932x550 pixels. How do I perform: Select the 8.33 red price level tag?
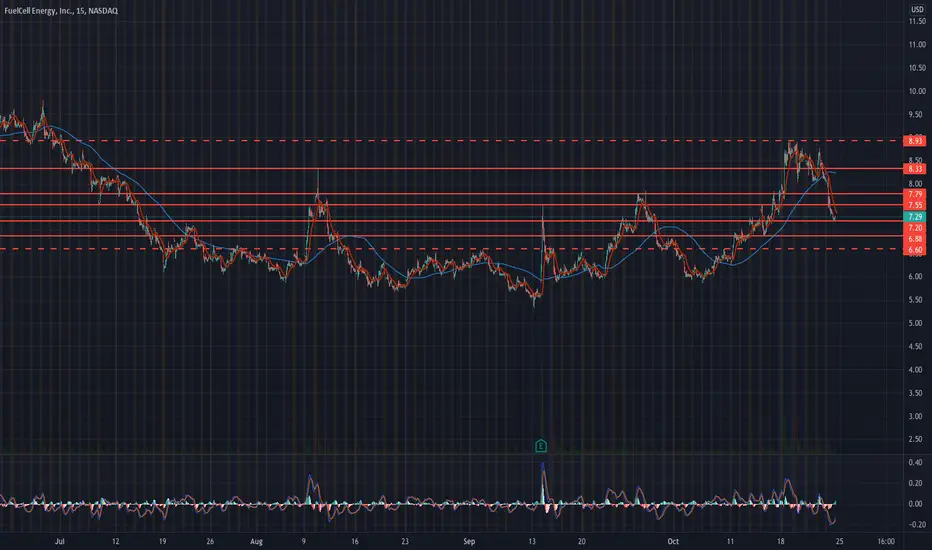(x=915, y=169)
